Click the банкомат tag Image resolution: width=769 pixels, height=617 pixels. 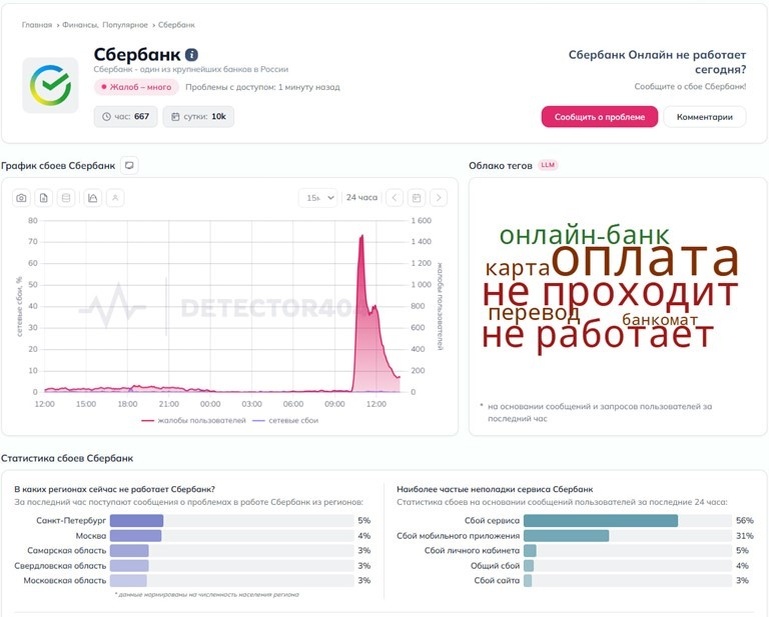click(x=660, y=320)
